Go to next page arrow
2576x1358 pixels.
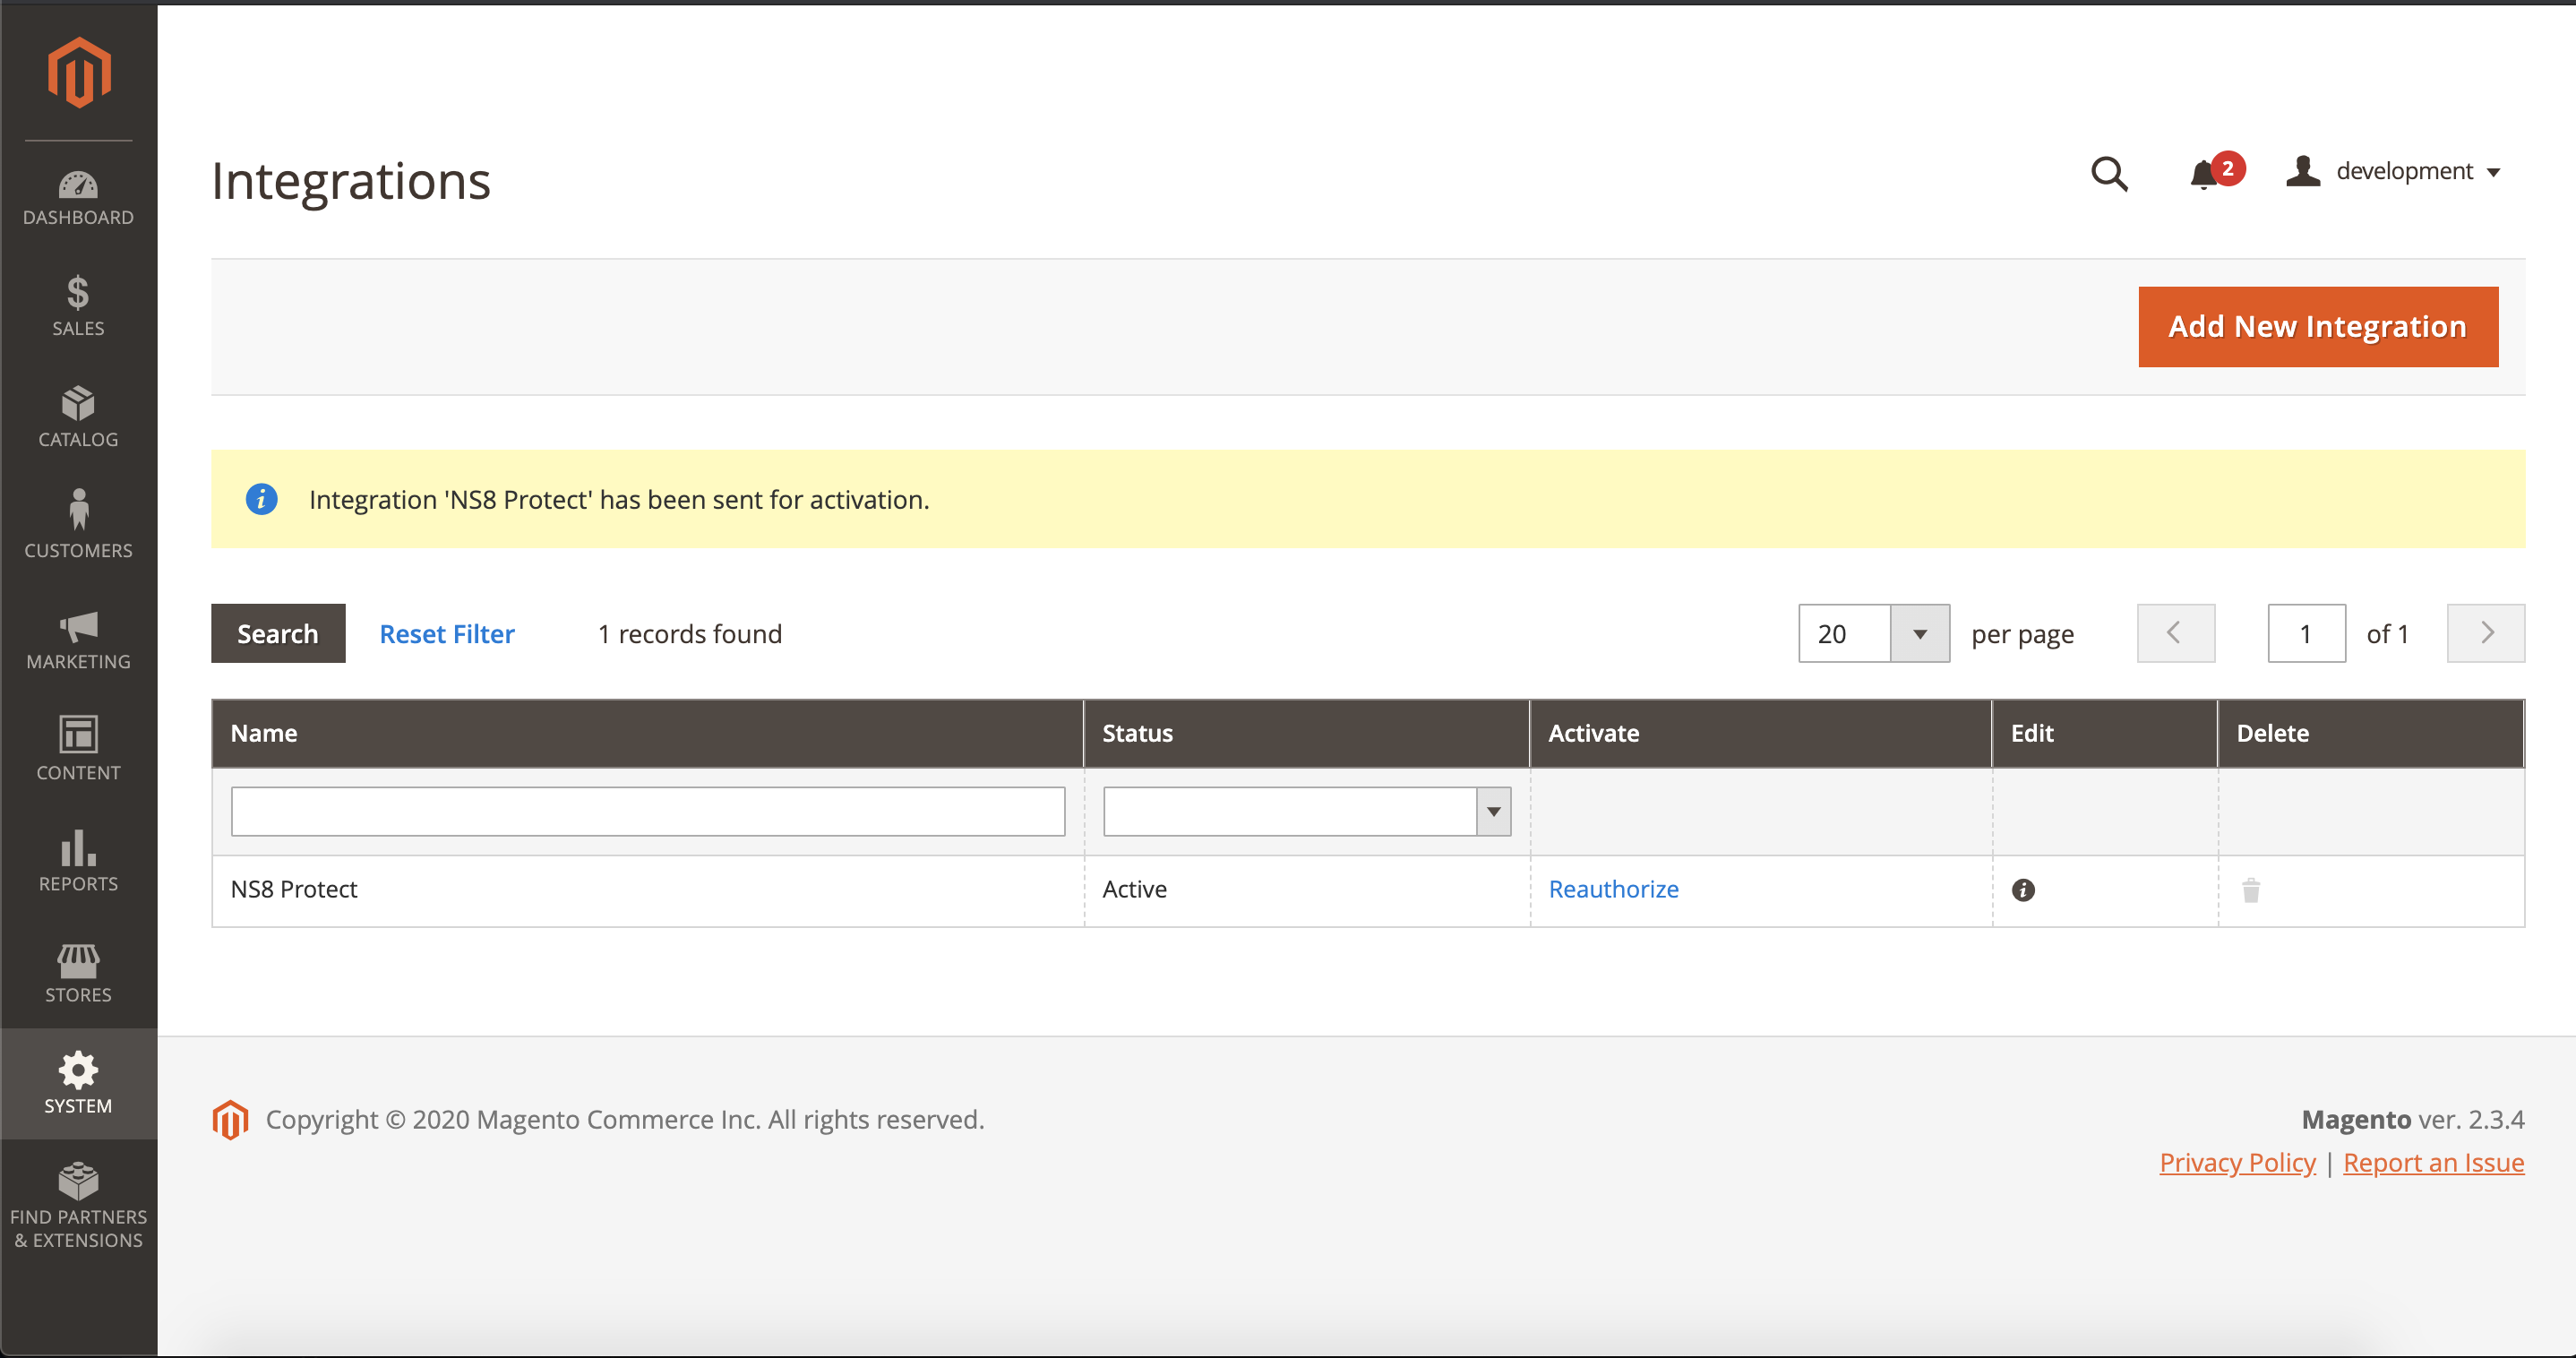(2485, 634)
